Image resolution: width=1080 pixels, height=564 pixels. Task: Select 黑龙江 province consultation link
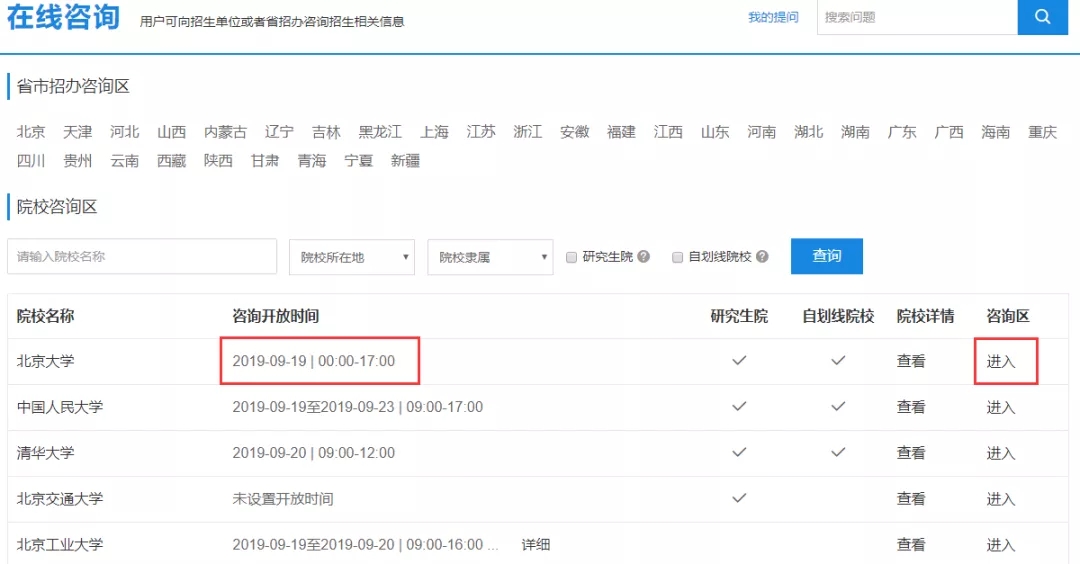click(x=380, y=132)
